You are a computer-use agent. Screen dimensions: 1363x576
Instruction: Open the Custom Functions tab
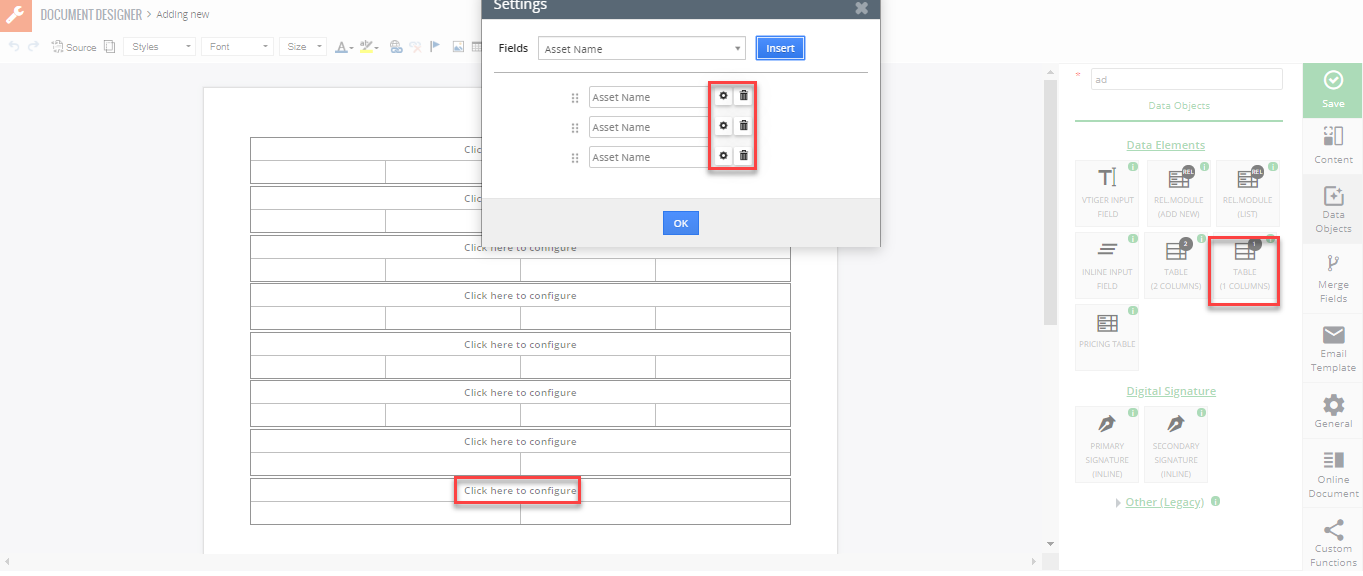[1333, 542]
